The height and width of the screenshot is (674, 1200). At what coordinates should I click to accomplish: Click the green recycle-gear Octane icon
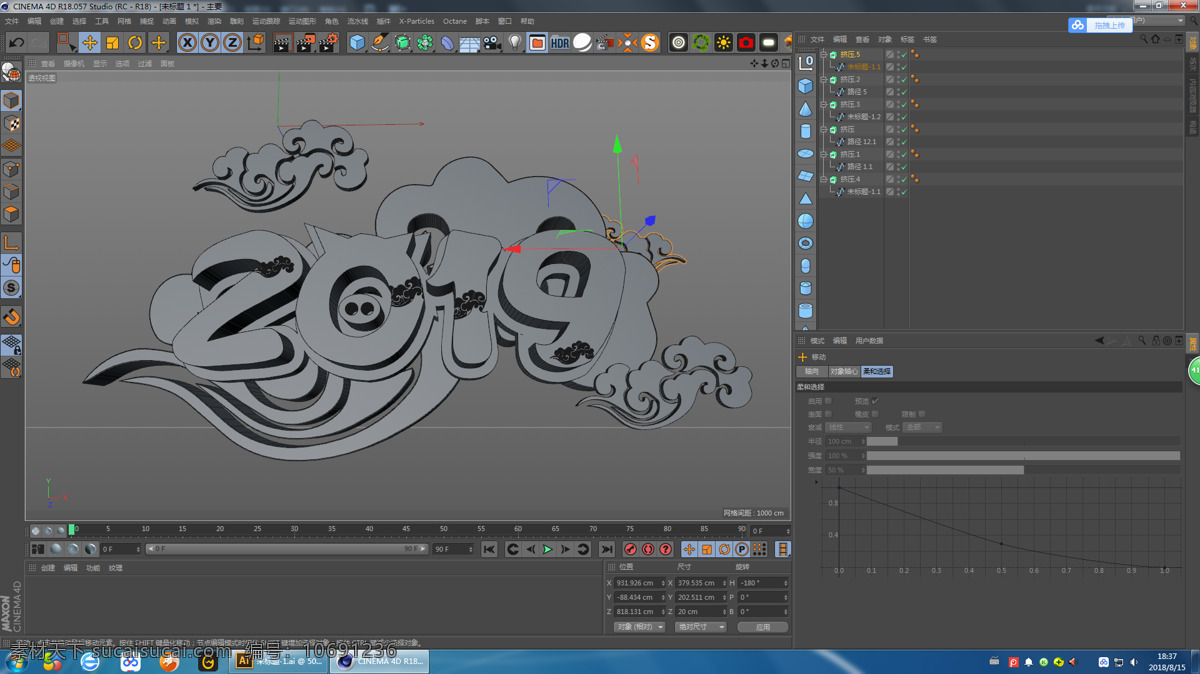click(701, 42)
